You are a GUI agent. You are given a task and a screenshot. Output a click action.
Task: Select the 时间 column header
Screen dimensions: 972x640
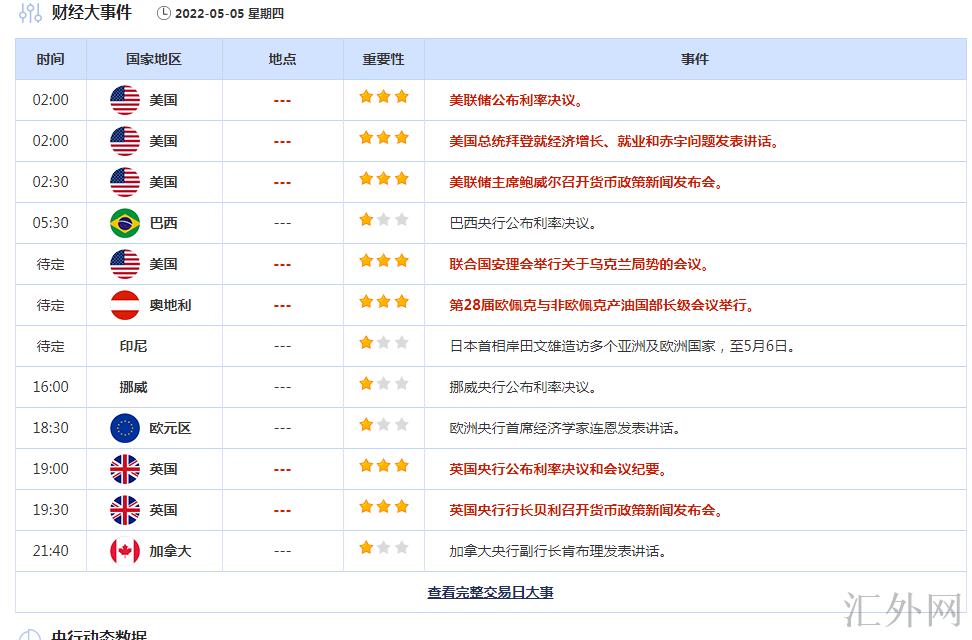click(51, 59)
